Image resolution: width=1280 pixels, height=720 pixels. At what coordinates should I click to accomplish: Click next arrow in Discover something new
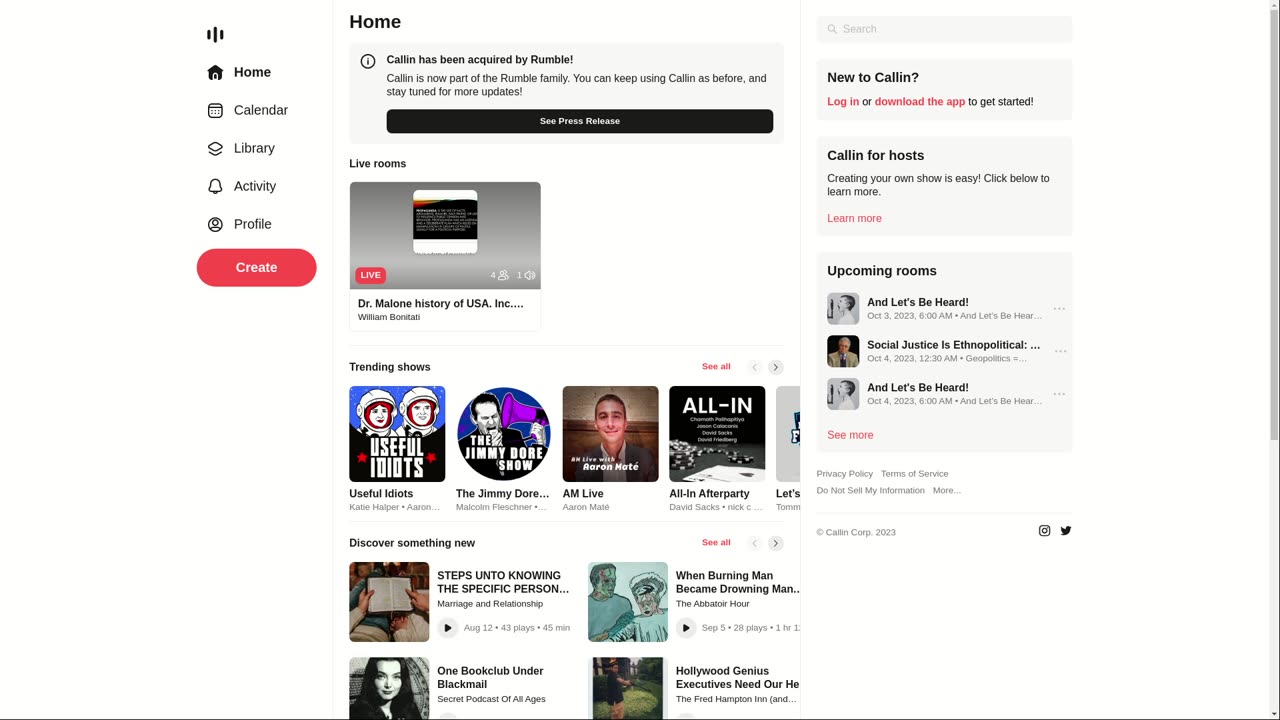[x=776, y=543]
